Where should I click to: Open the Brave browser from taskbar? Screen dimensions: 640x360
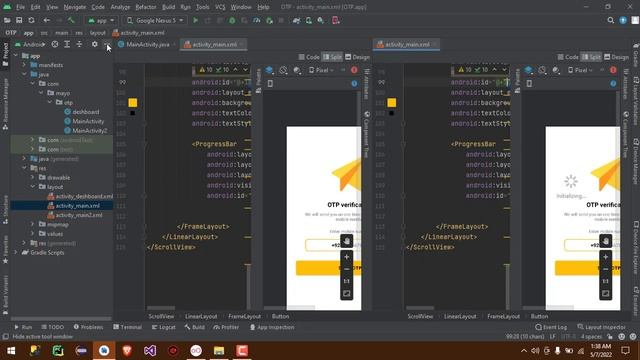127,351
